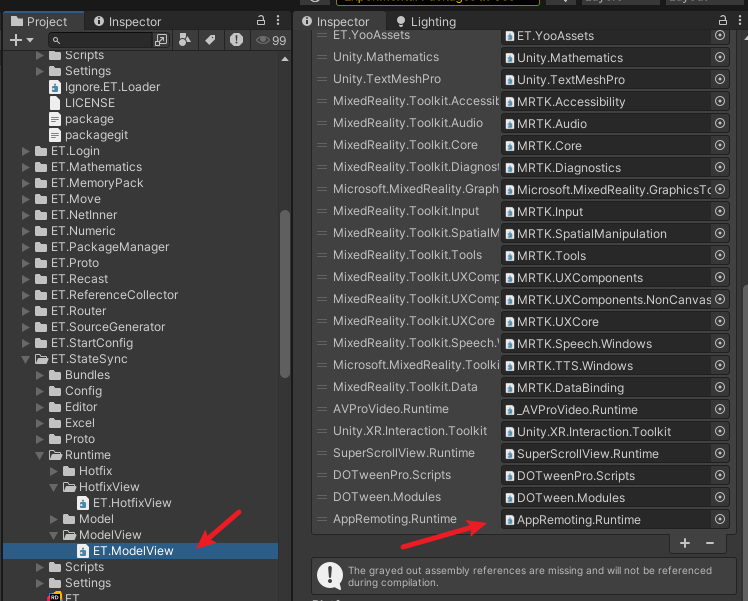
Task: Open object picker for MRTK.UXCore
Action: [720, 321]
